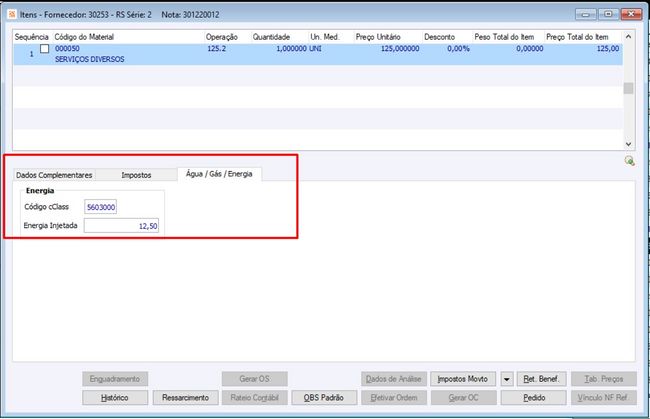650x419 pixels.
Task: Click the items grid scroll down arrow
Action: point(628,144)
